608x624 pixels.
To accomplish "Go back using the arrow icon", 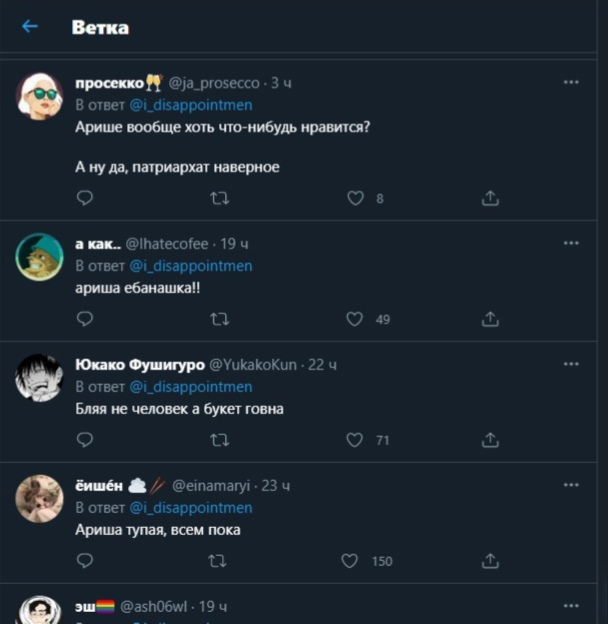I will [x=30, y=27].
